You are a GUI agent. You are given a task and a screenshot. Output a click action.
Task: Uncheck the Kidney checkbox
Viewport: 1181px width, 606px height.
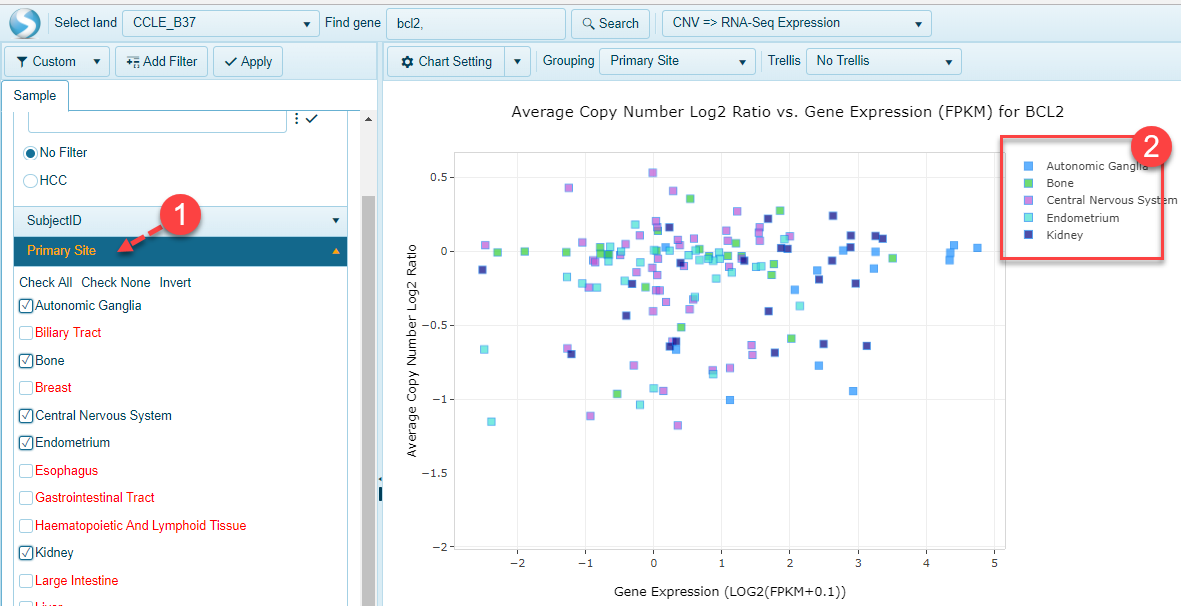point(26,553)
